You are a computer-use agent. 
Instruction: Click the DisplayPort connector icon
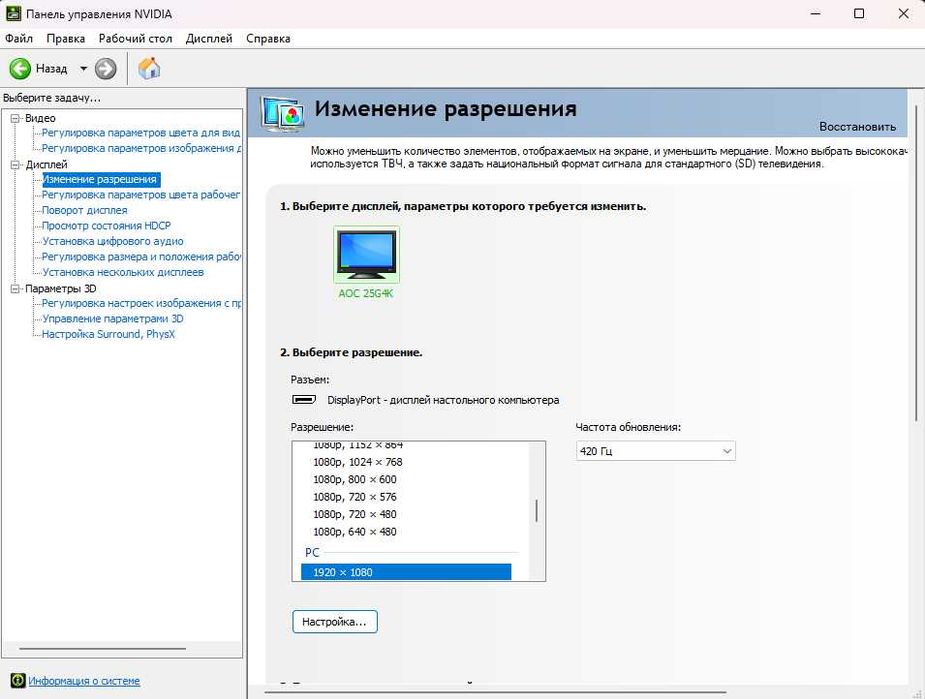pos(304,399)
